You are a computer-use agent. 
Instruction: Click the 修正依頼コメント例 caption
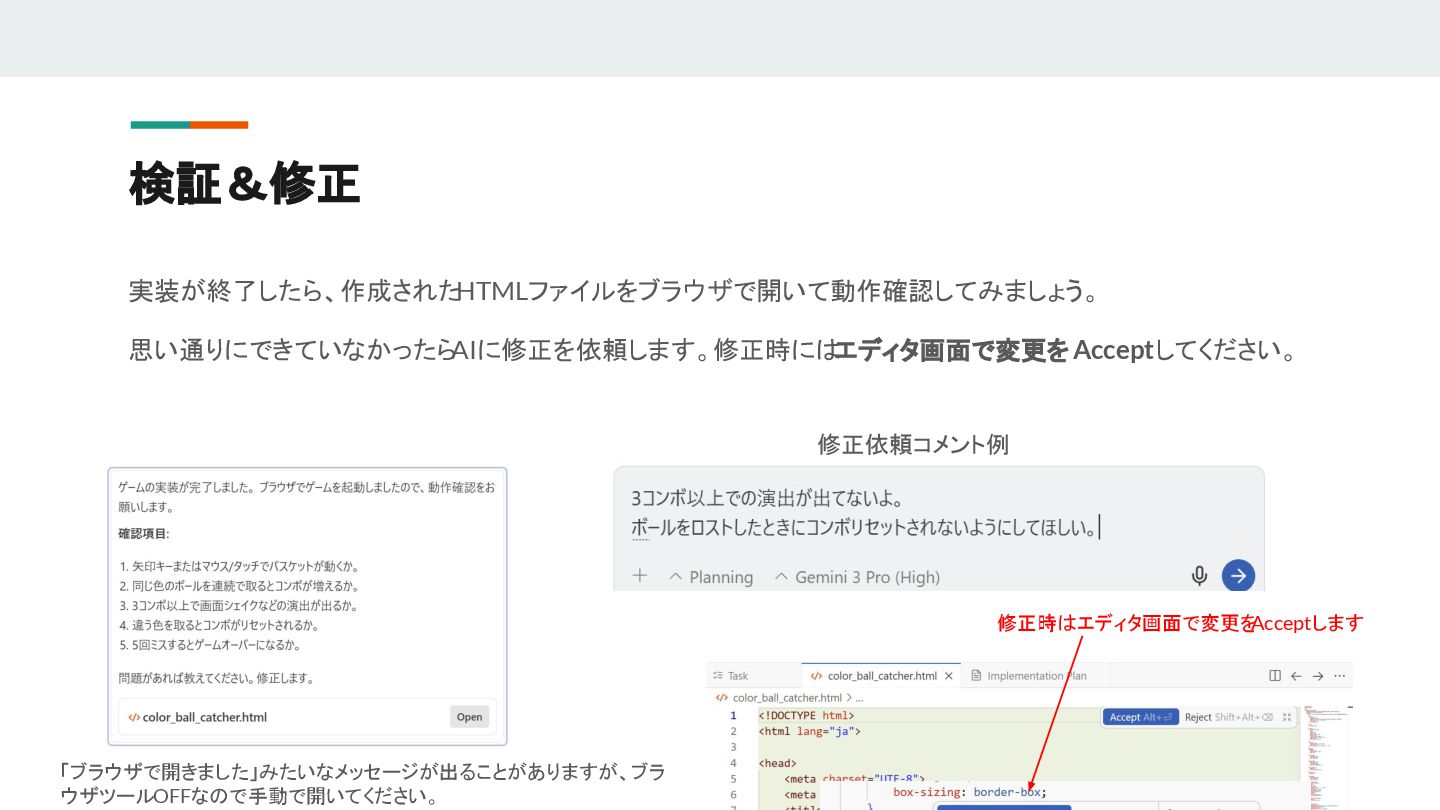pos(913,444)
